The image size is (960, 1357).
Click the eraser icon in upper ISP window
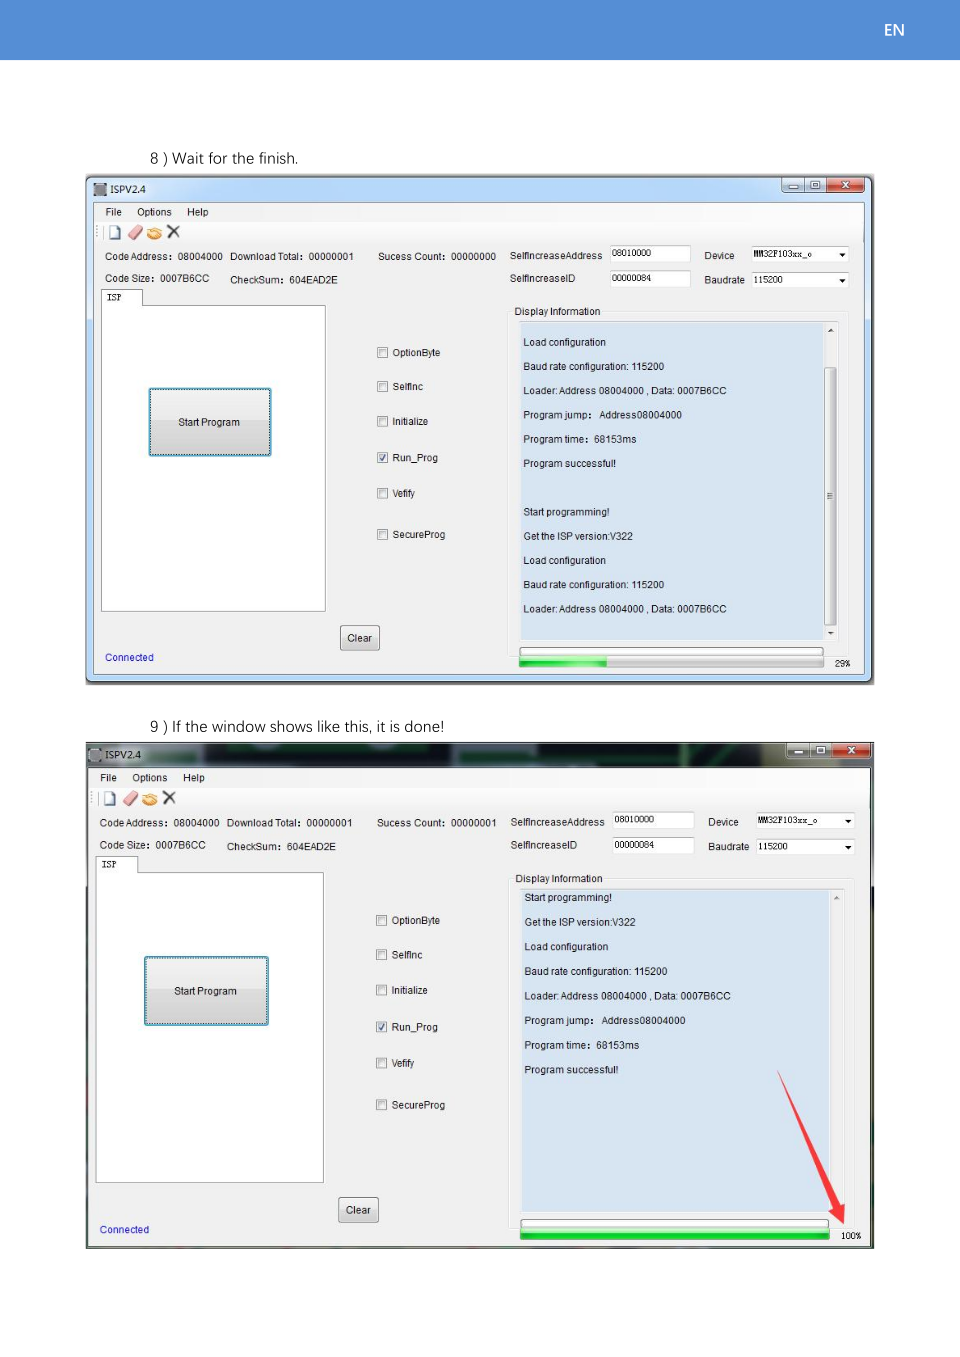pos(135,233)
